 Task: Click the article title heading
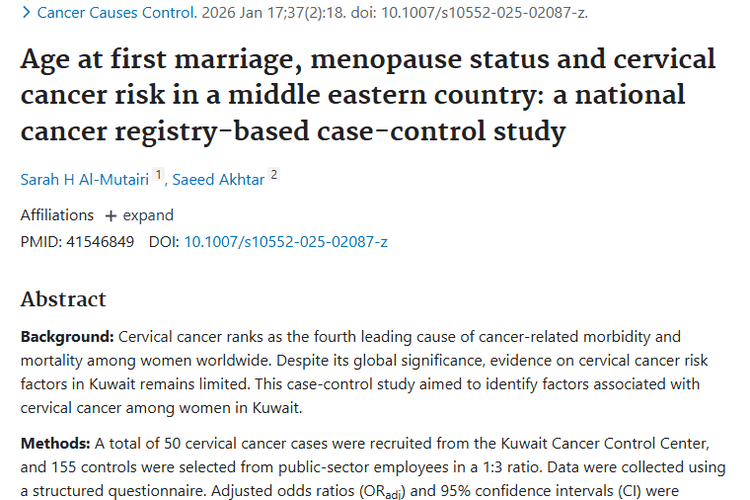(x=368, y=95)
